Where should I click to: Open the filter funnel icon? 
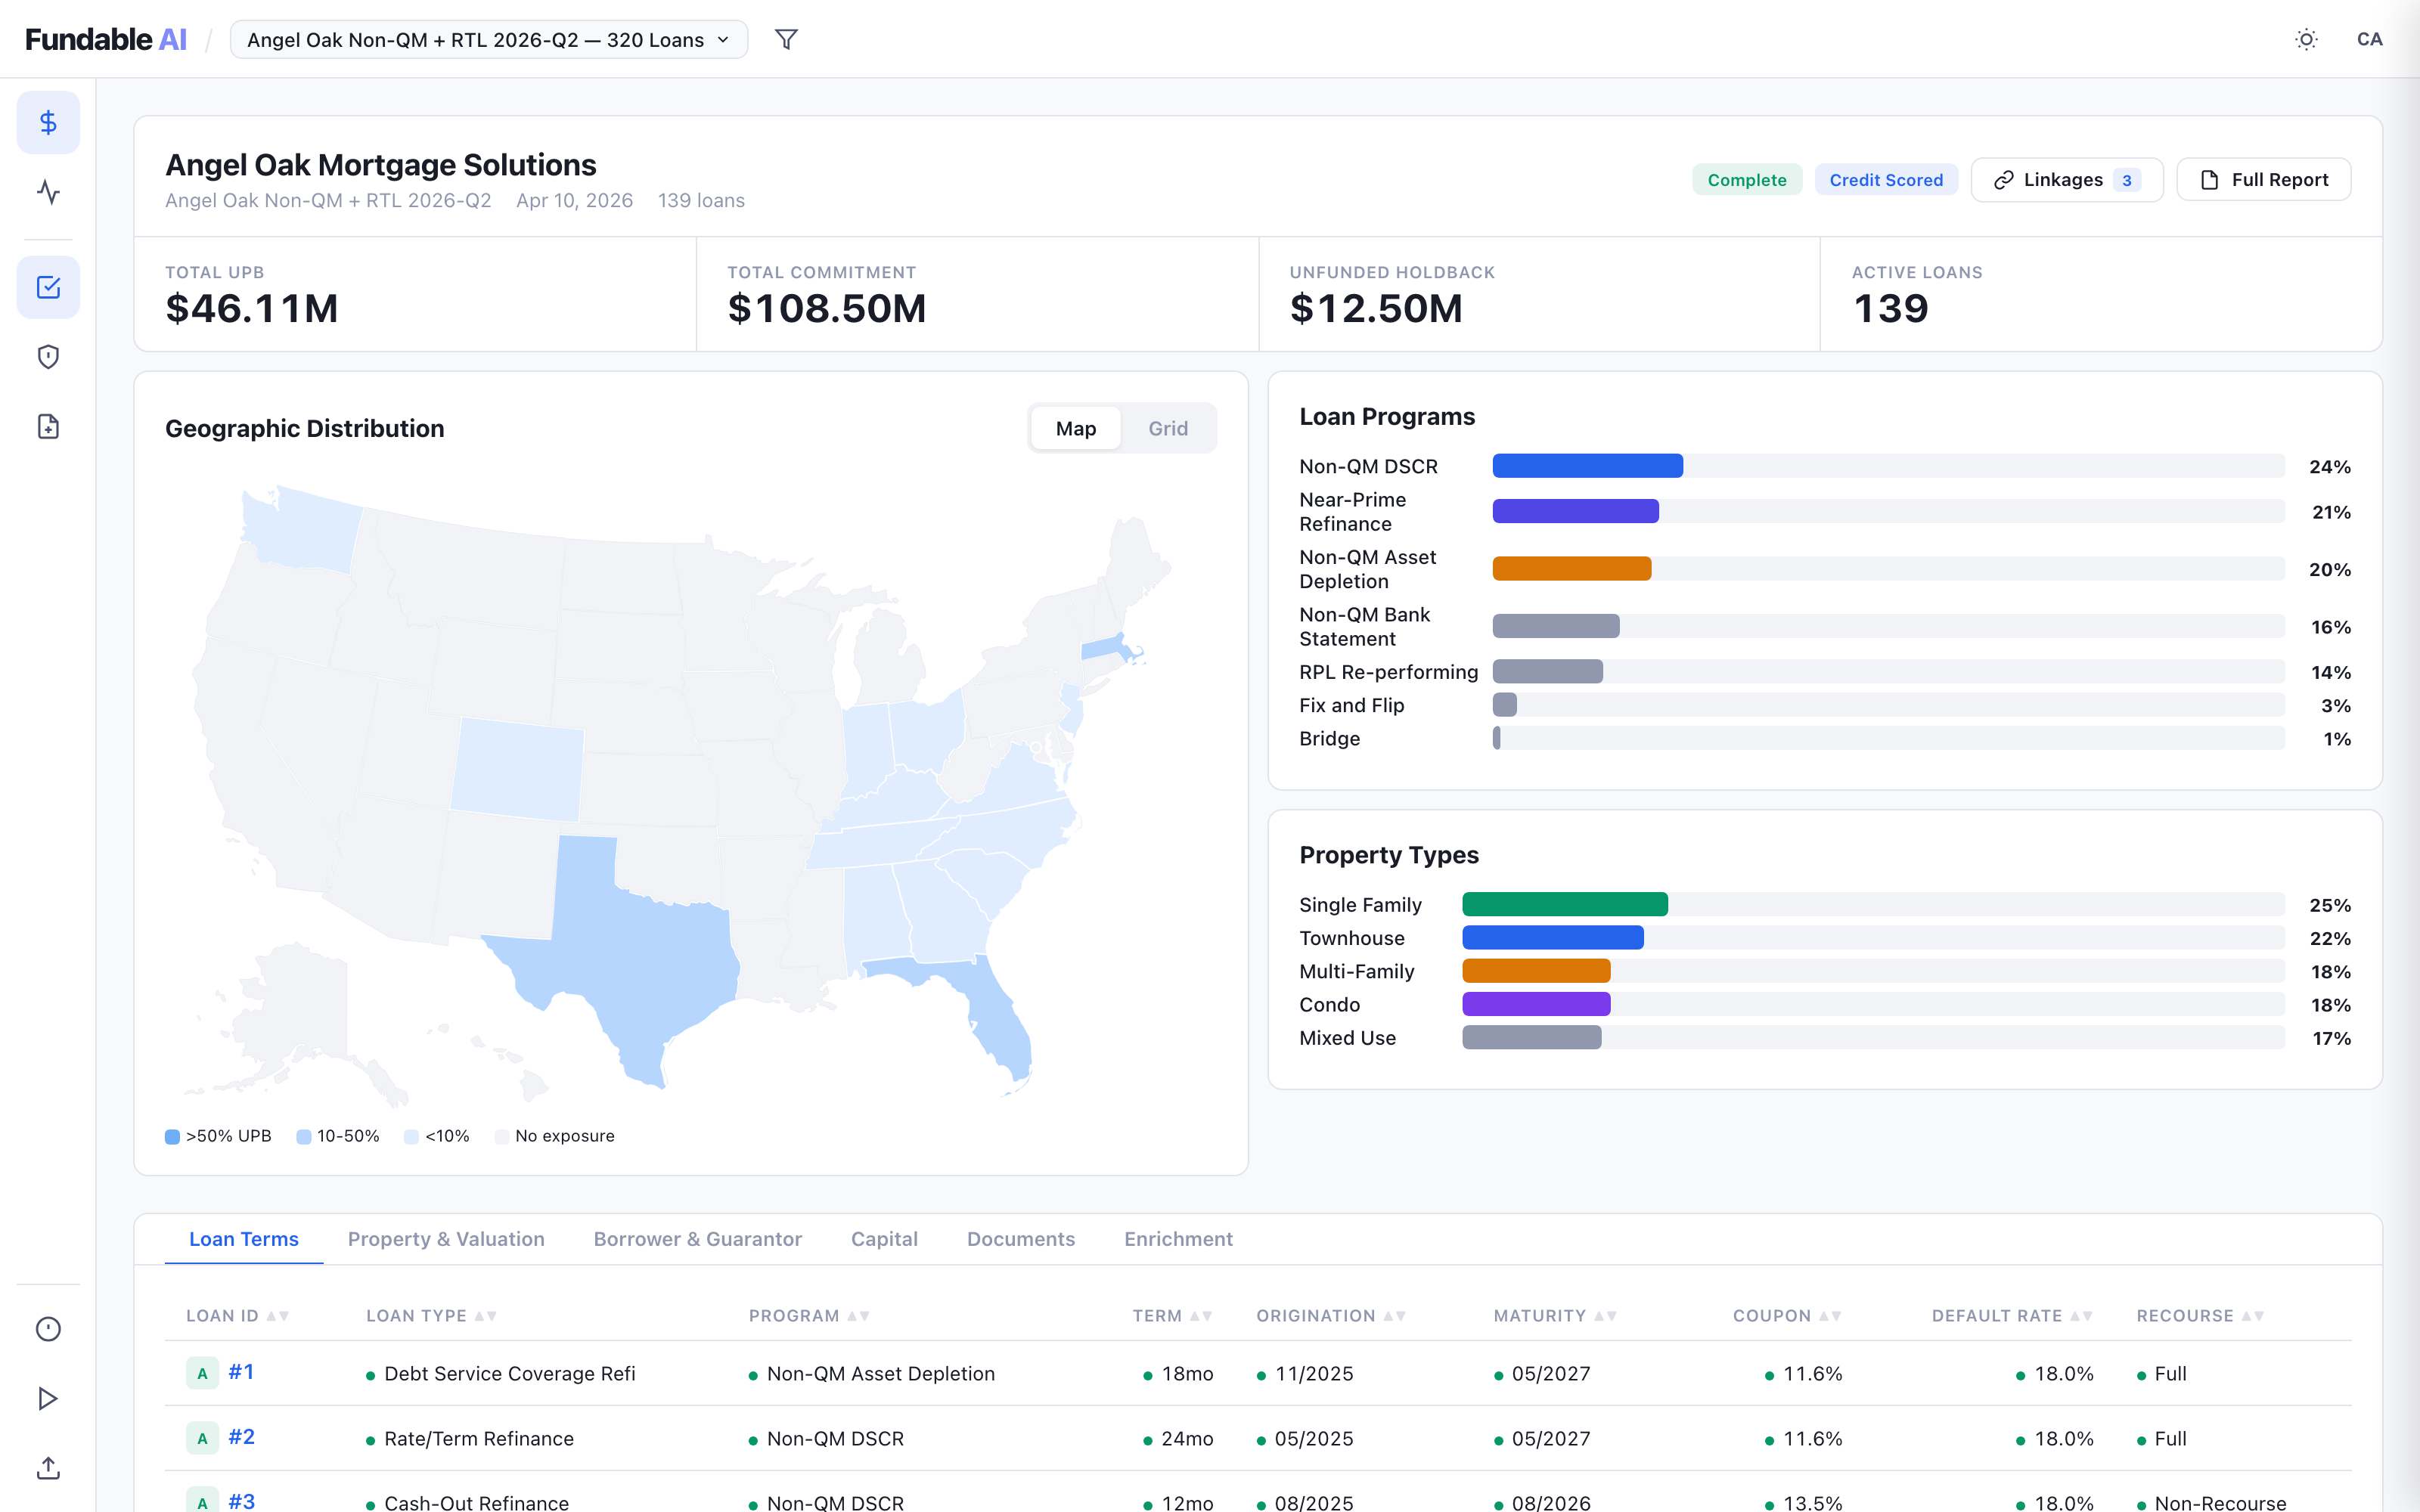coord(786,40)
